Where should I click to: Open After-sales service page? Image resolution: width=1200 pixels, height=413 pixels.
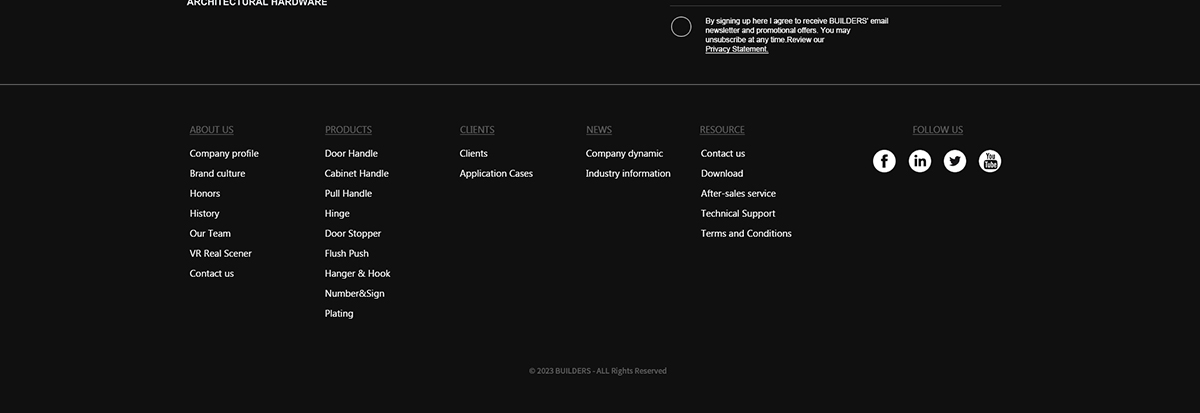point(738,194)
